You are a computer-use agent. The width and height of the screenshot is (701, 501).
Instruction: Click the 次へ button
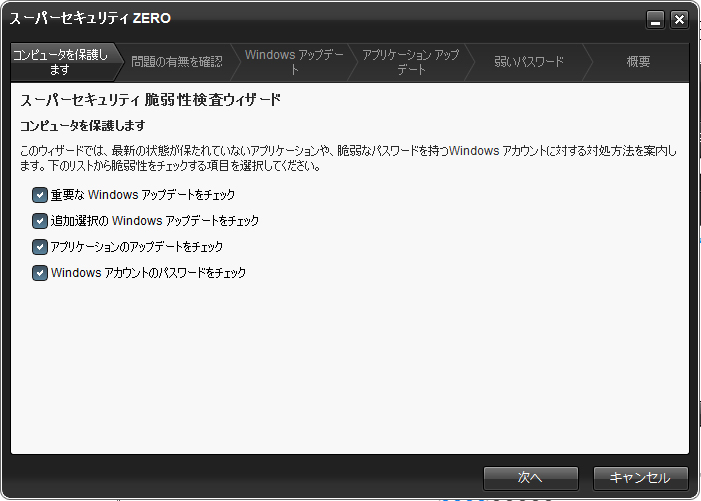531,478
